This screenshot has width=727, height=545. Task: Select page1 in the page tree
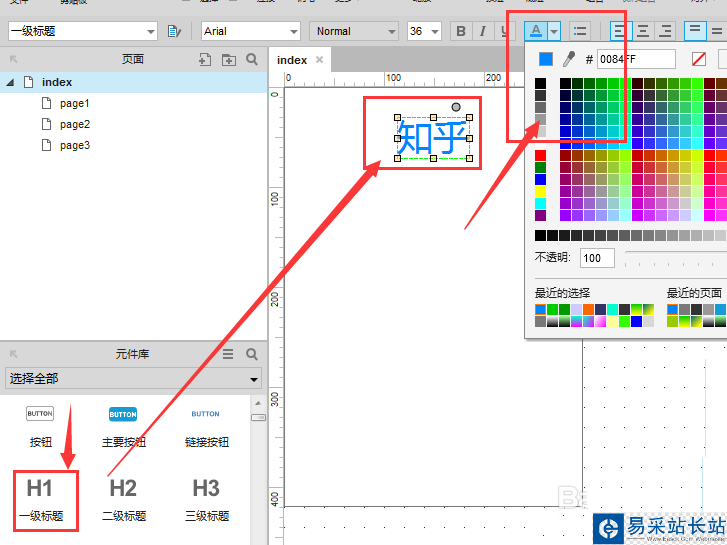tap(74, 103)
